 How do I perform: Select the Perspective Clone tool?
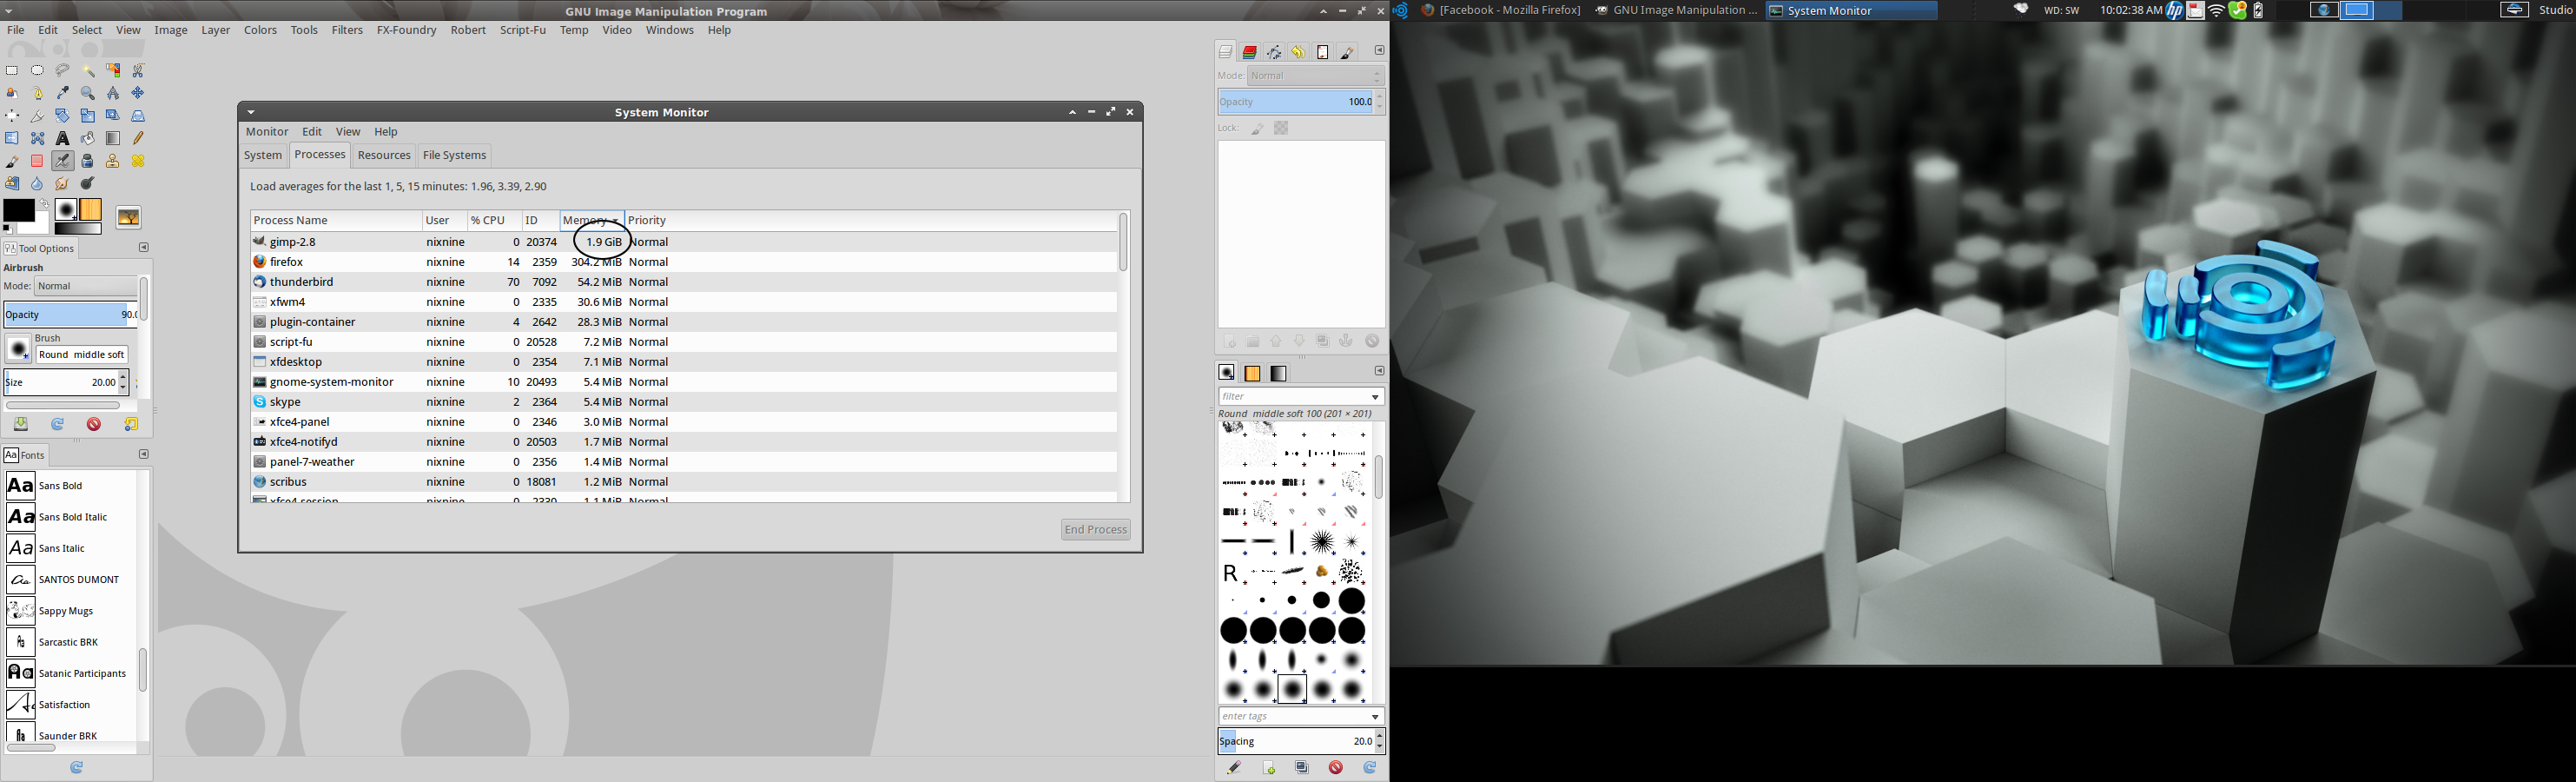[12, 184]
